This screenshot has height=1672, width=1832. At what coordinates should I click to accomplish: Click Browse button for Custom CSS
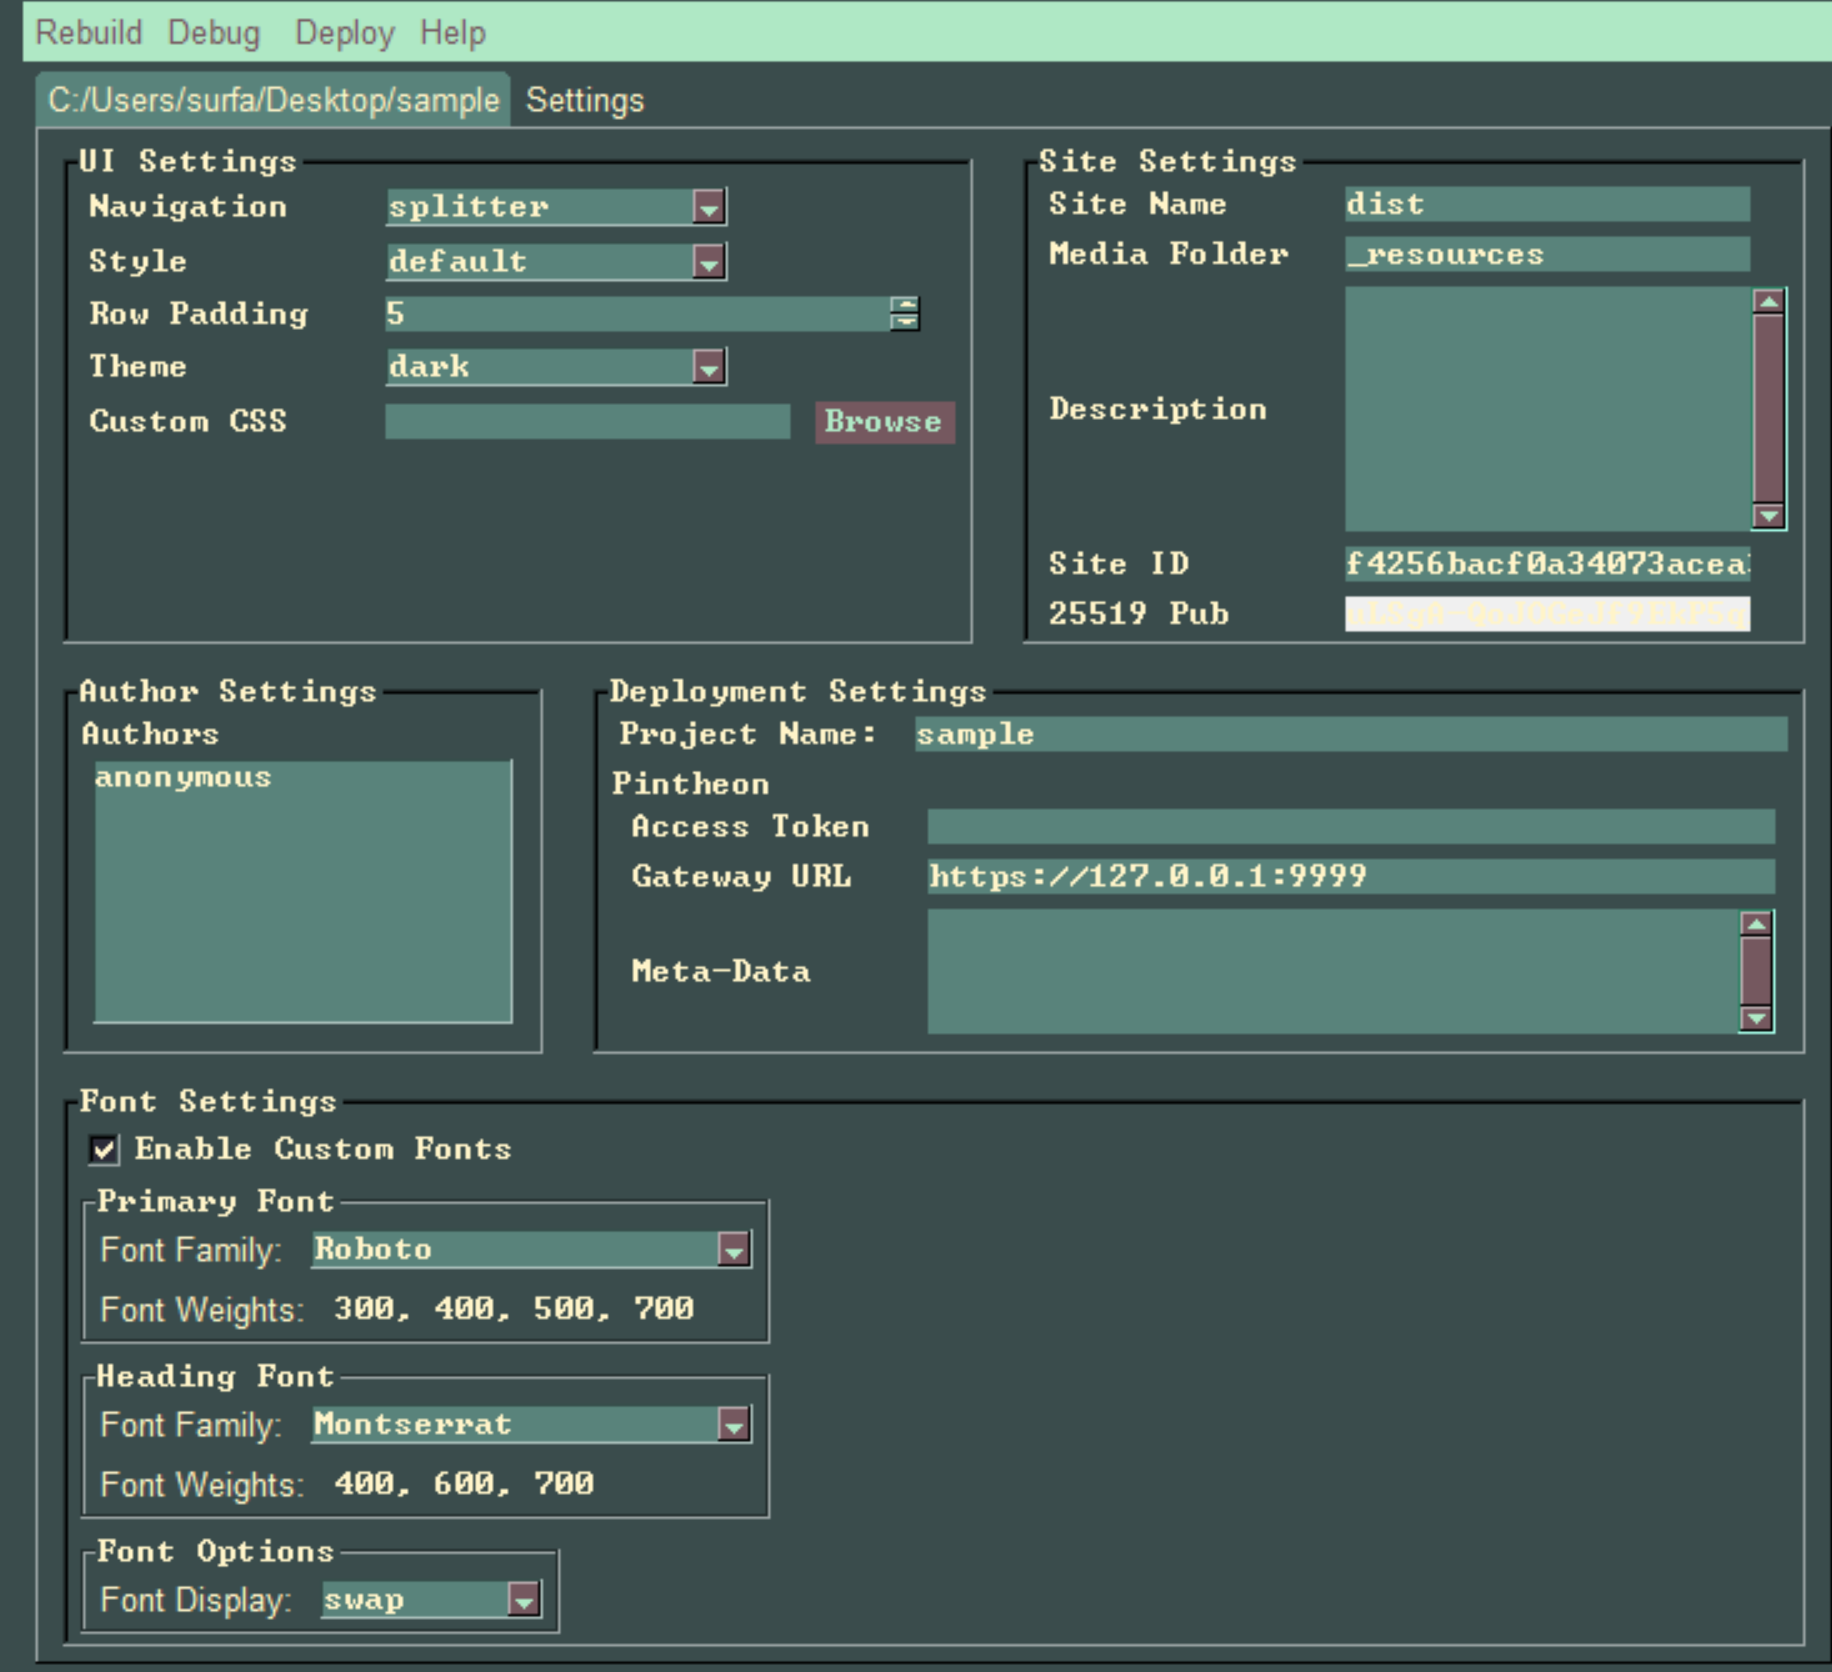[x=883, y=422]
